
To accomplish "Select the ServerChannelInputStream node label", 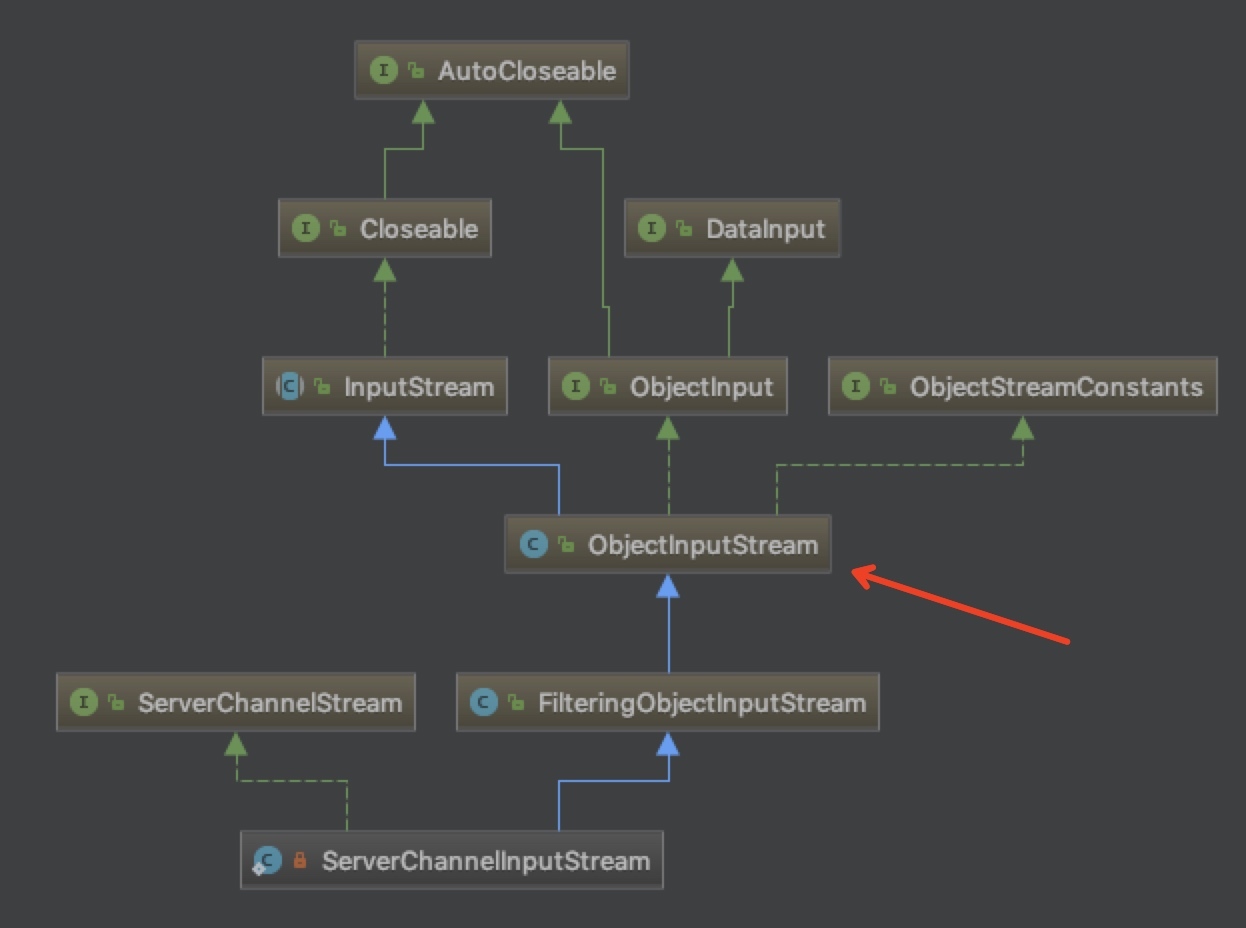I will tap(486, 860).
